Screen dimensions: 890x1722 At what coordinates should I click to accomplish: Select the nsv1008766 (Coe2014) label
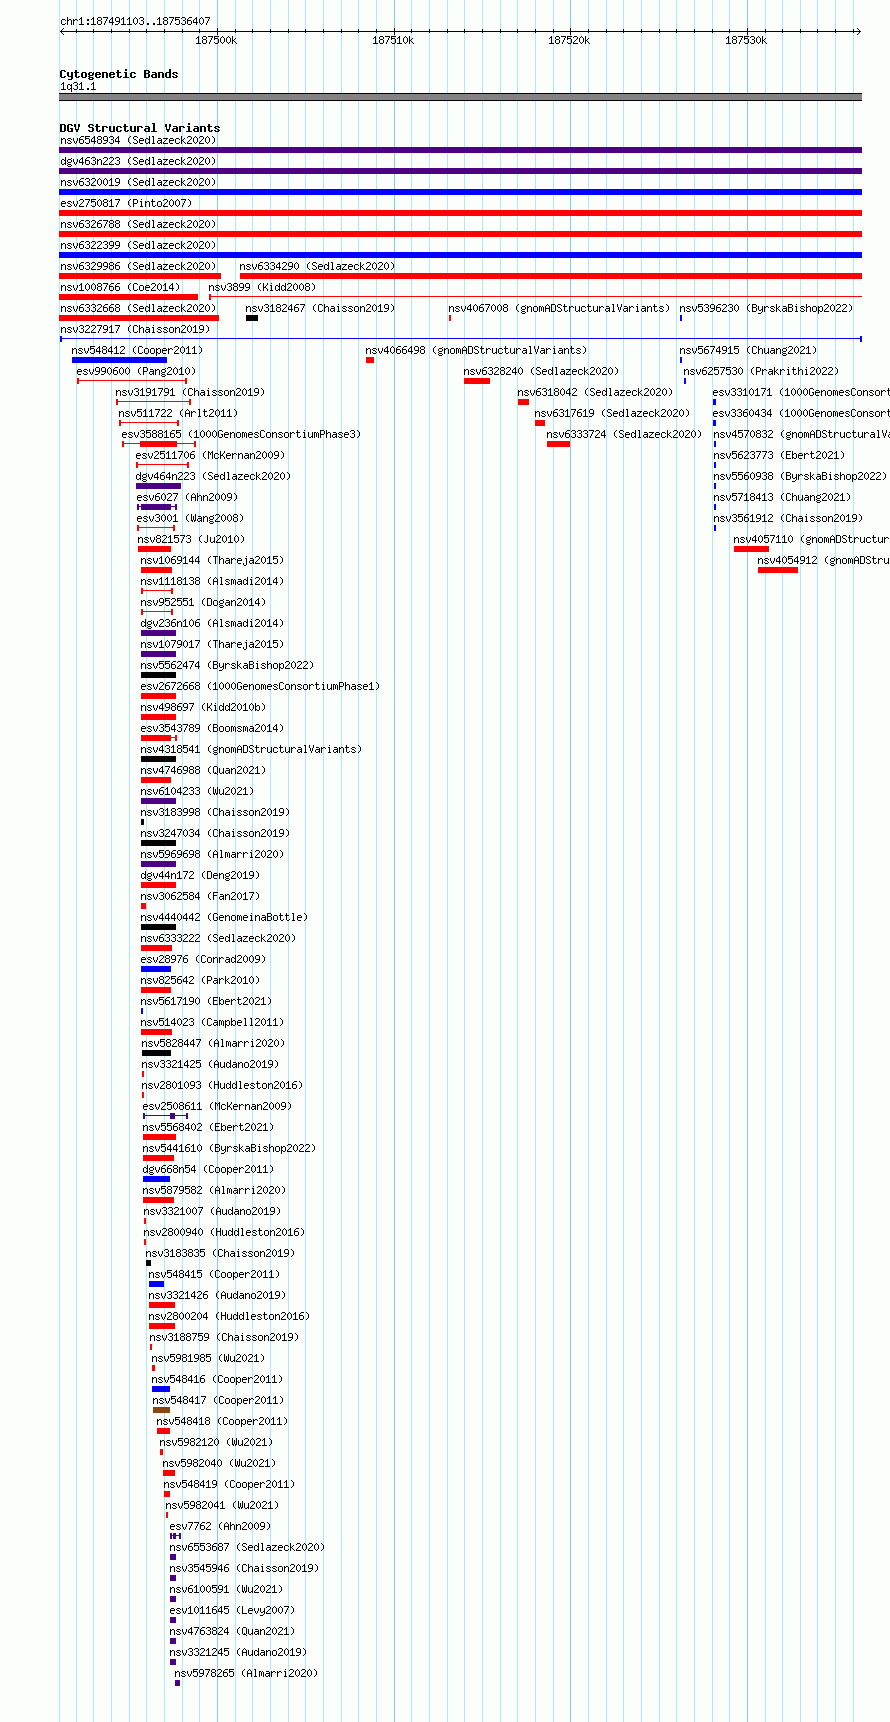pyautogui.click(x=120, y=287)
